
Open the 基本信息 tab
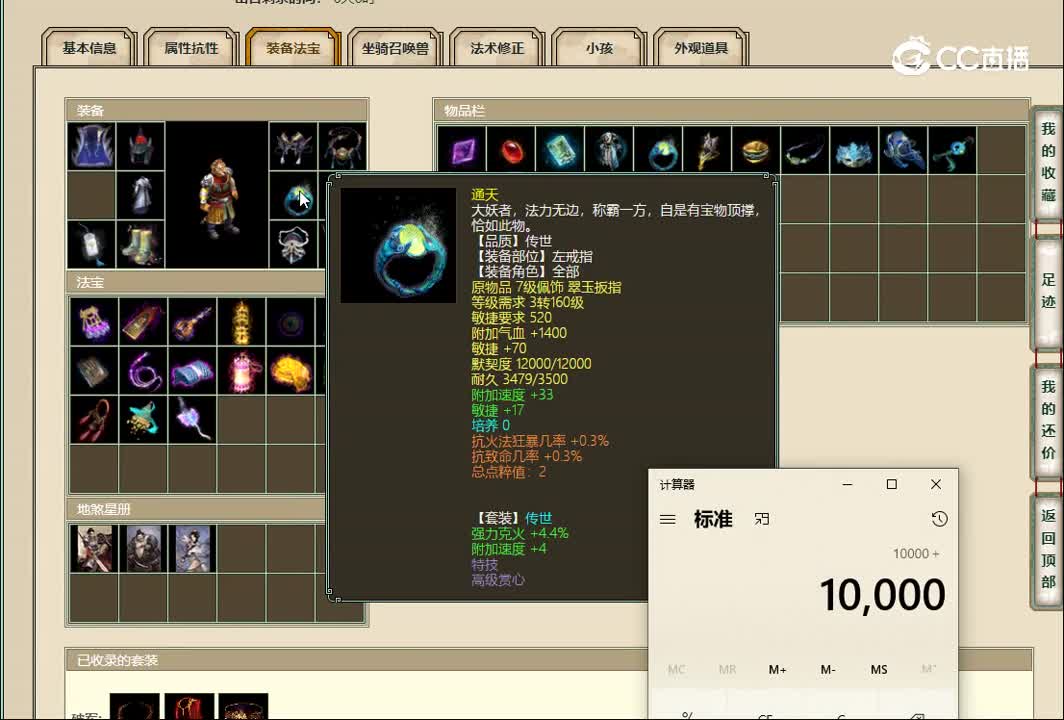coord(89,48)
